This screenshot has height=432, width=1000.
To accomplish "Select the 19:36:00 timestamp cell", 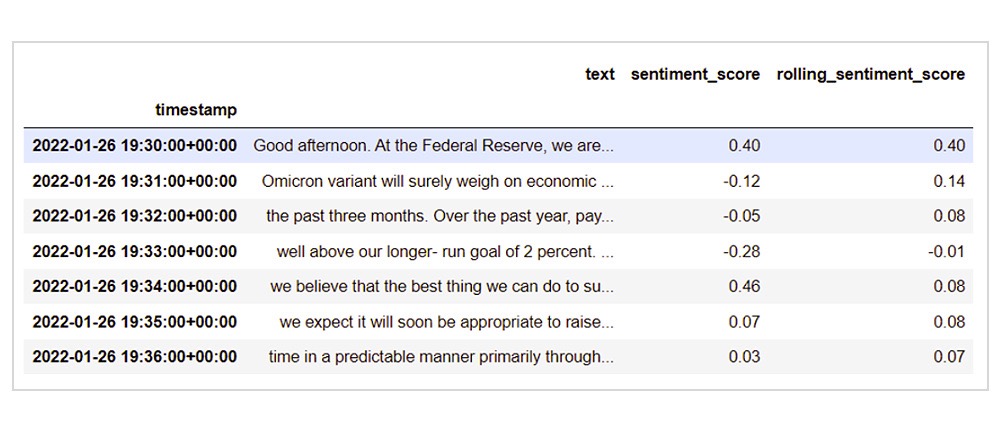I will pyautogui.click(x=135, y=357).
